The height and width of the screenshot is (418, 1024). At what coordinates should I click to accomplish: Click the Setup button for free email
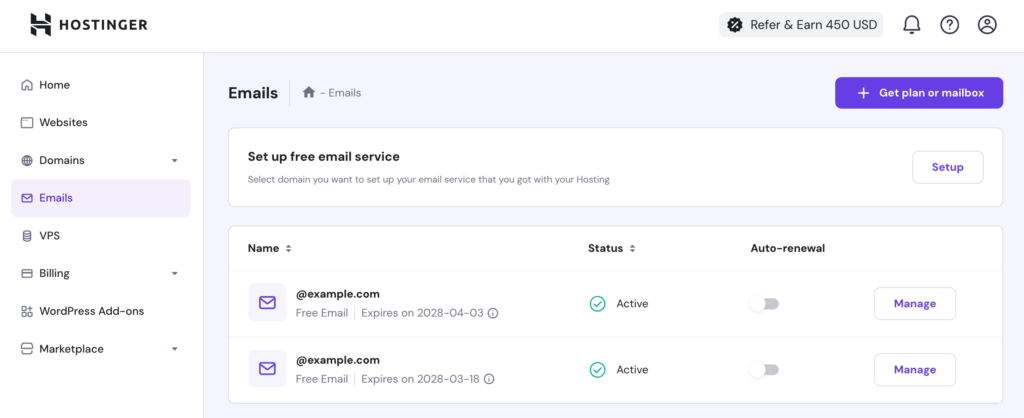click(947, 167)
